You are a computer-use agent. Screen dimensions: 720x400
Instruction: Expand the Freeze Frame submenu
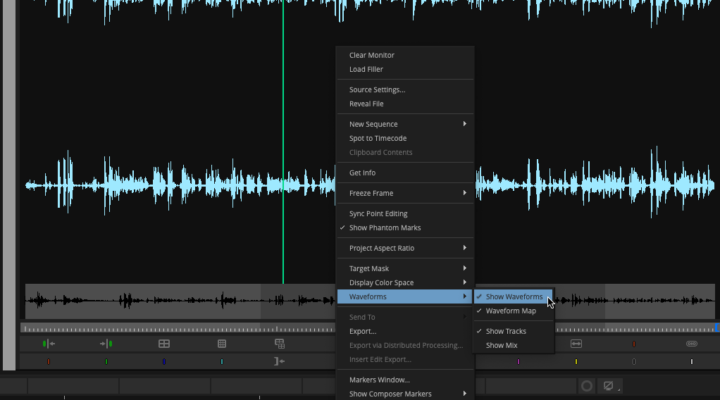[405, 193]
